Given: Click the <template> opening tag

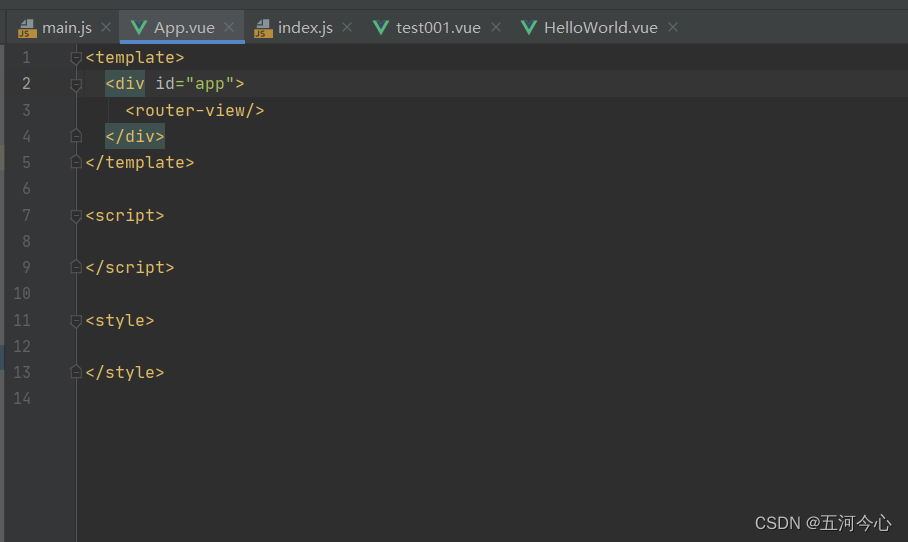Looking at the screenshot, I should pyautogui.click(x=134, y=57).
